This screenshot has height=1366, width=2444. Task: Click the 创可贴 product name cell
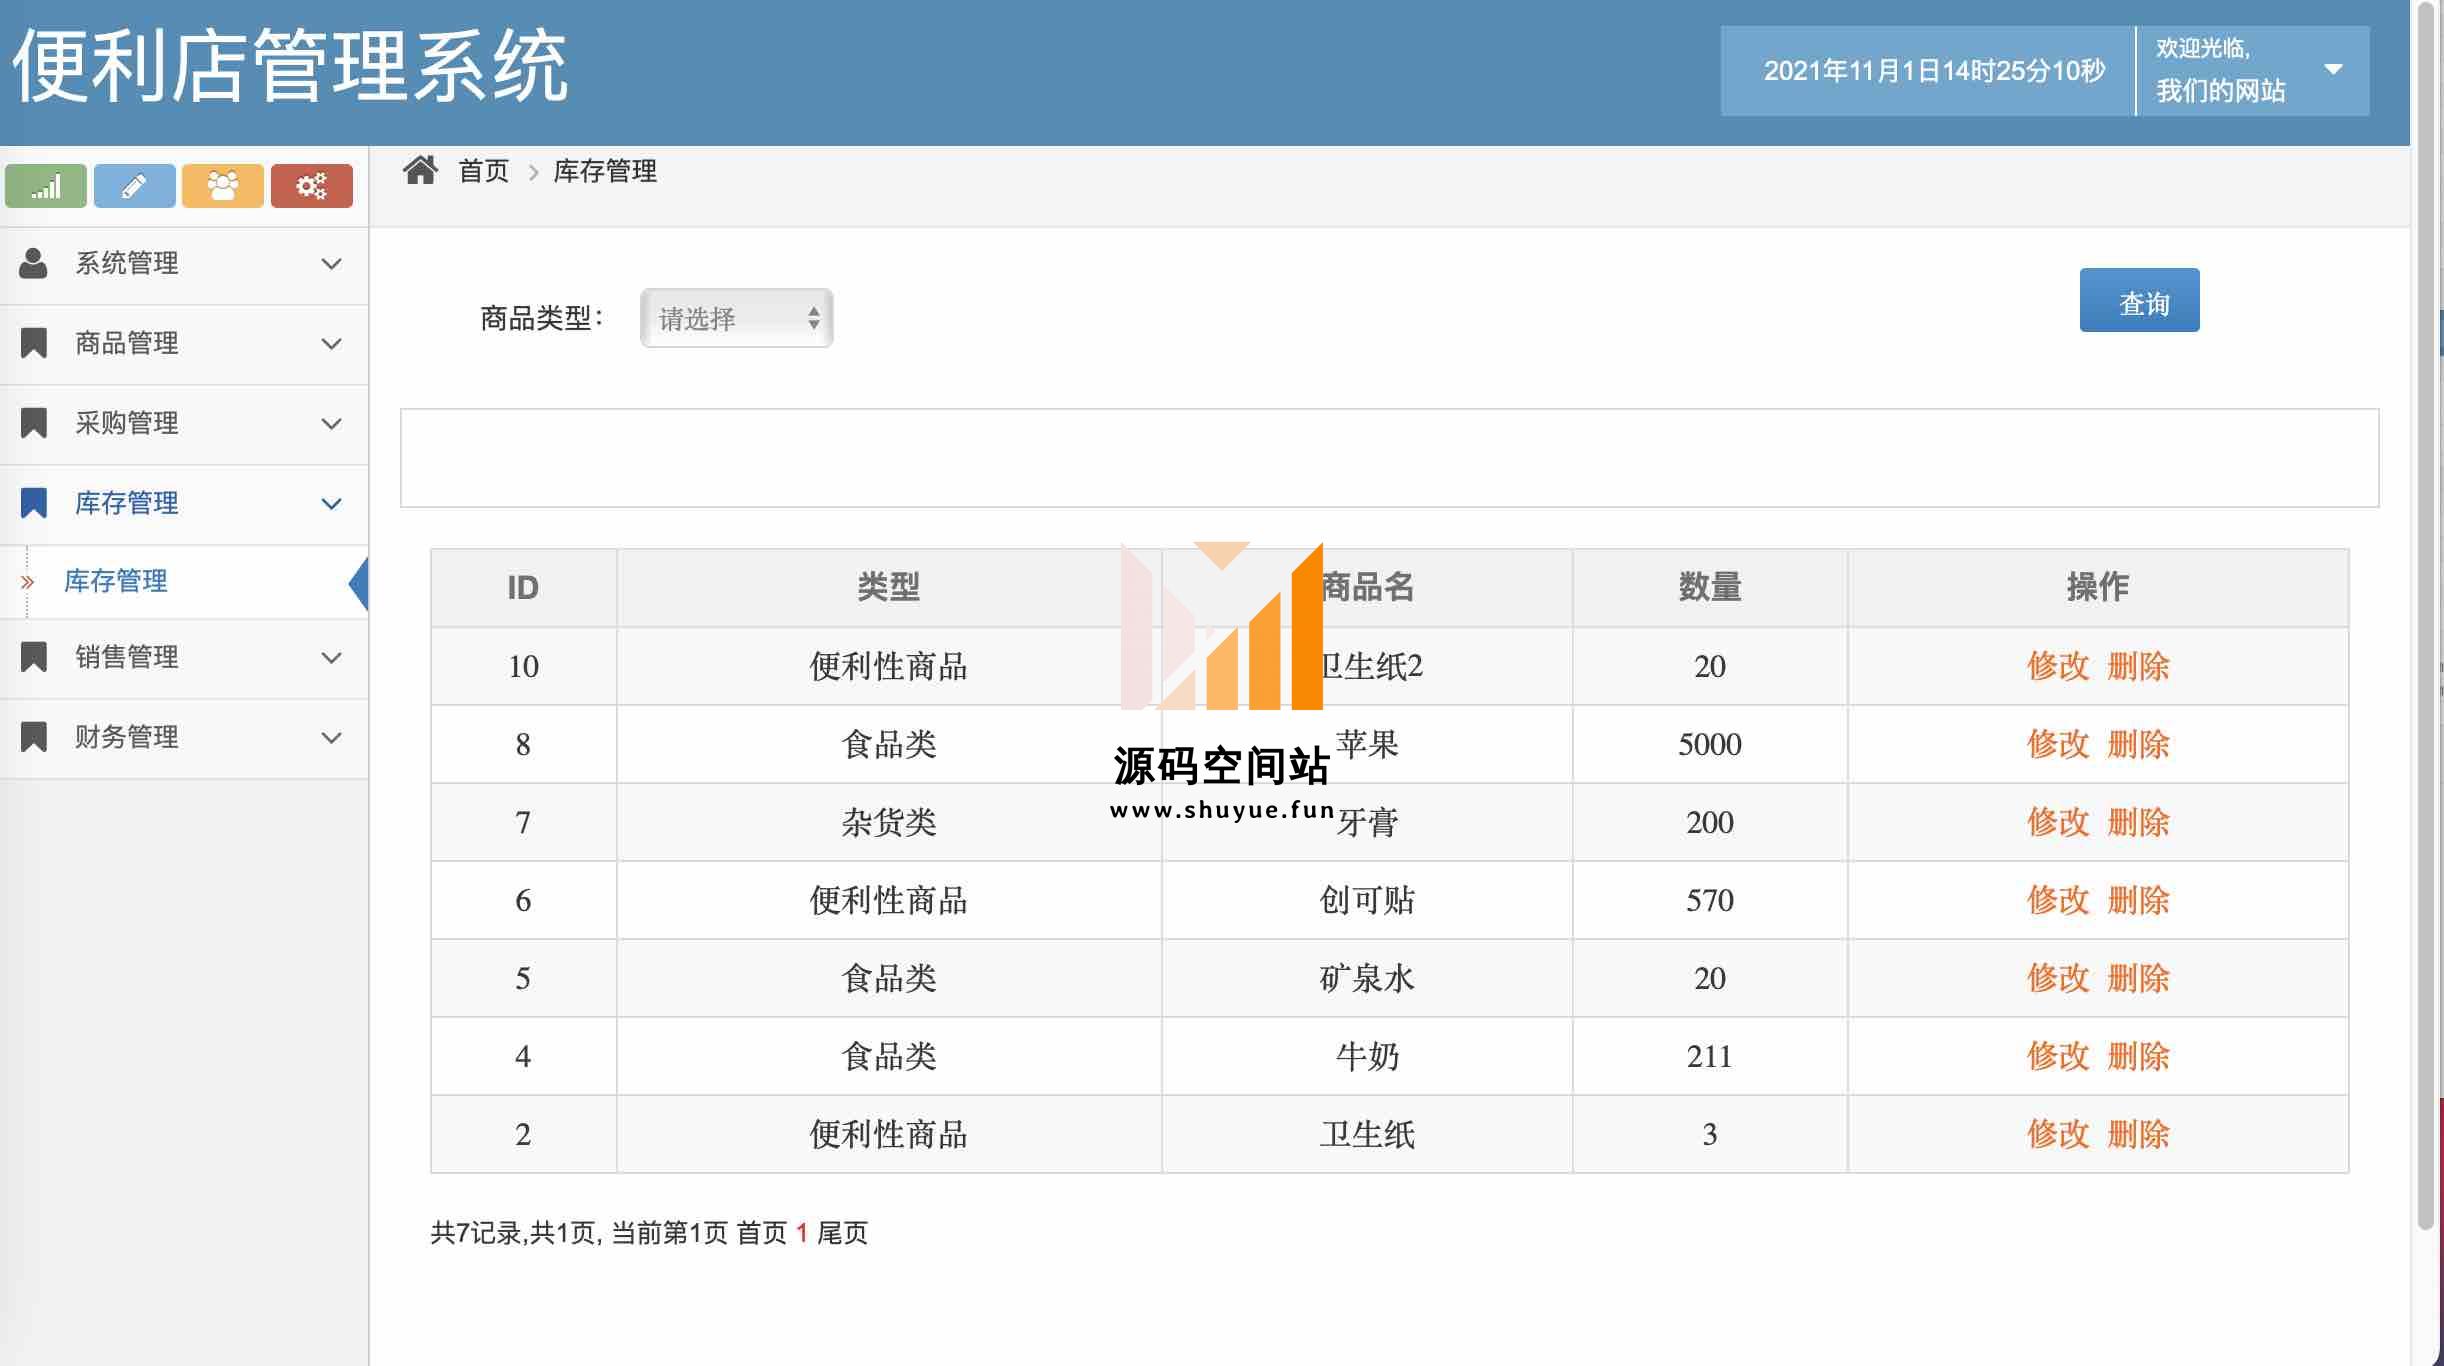pyautogui.click(x=1367, y=900)
